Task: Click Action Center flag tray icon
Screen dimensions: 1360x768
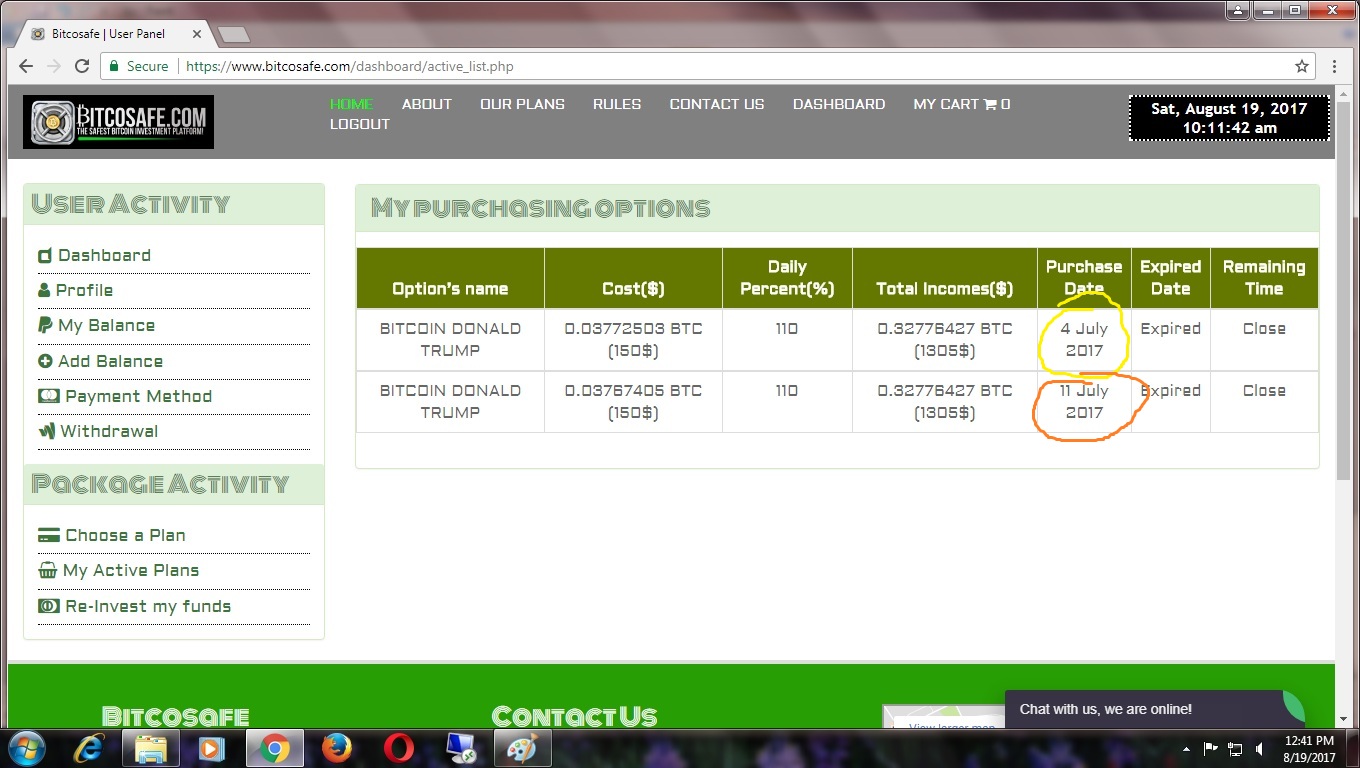Action: (x=1211, y=748)
